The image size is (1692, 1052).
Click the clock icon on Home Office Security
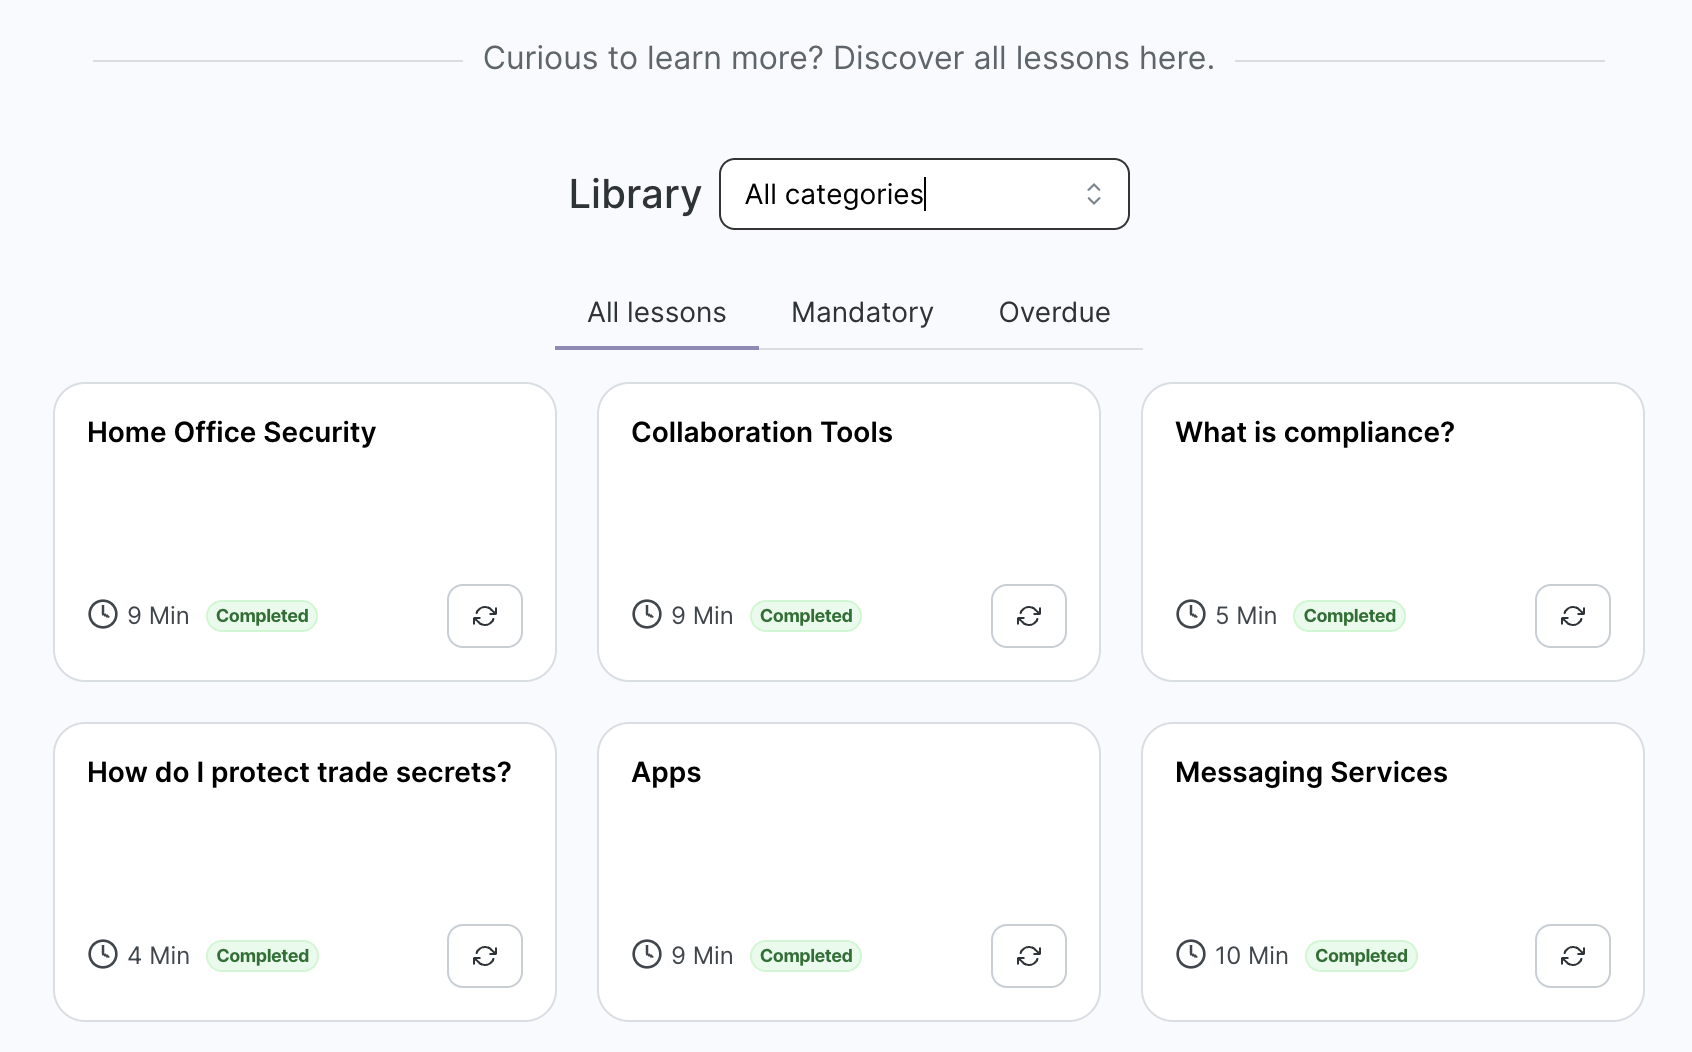101,614
